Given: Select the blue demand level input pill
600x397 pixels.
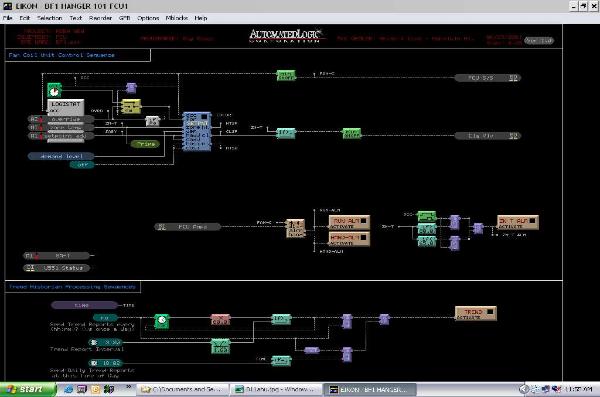Looking at the screenshot, I should [x=61, y=156].
